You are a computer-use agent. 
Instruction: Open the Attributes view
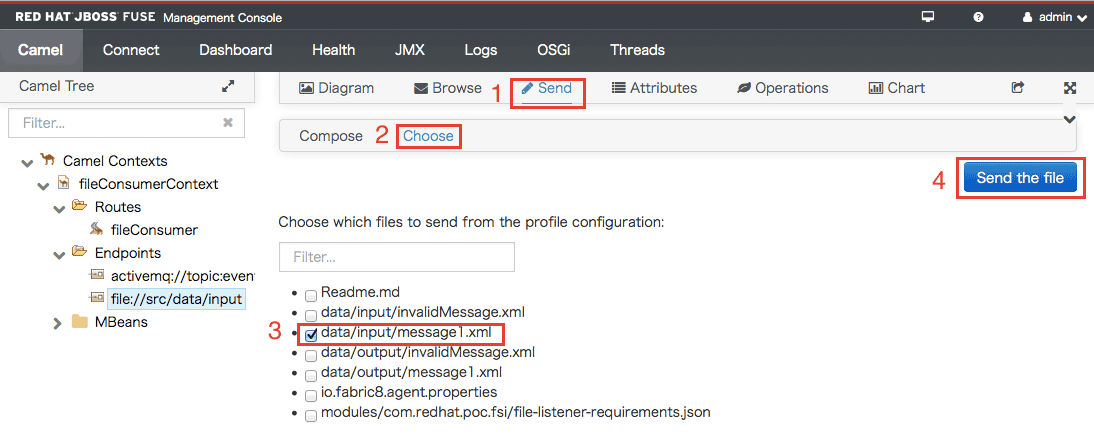(654, 88)
